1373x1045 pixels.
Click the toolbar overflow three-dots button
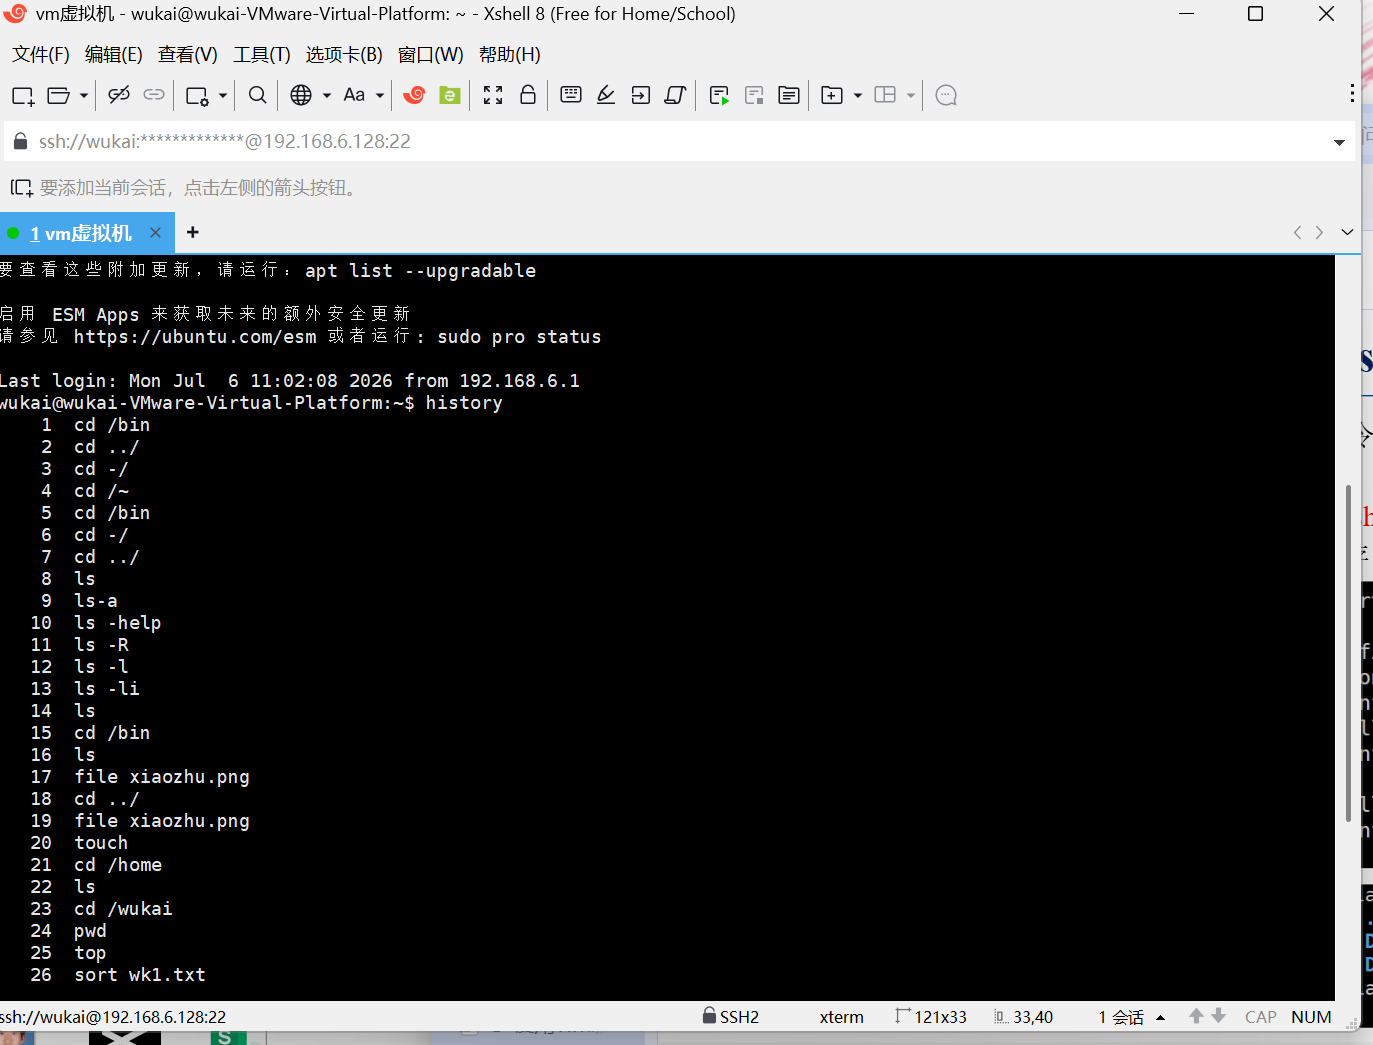1352,93
